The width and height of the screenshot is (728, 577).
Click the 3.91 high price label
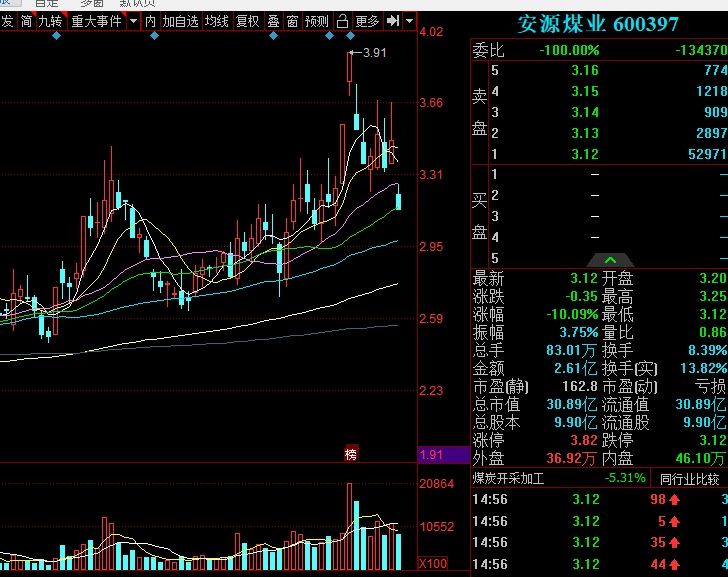click(374, 53)
